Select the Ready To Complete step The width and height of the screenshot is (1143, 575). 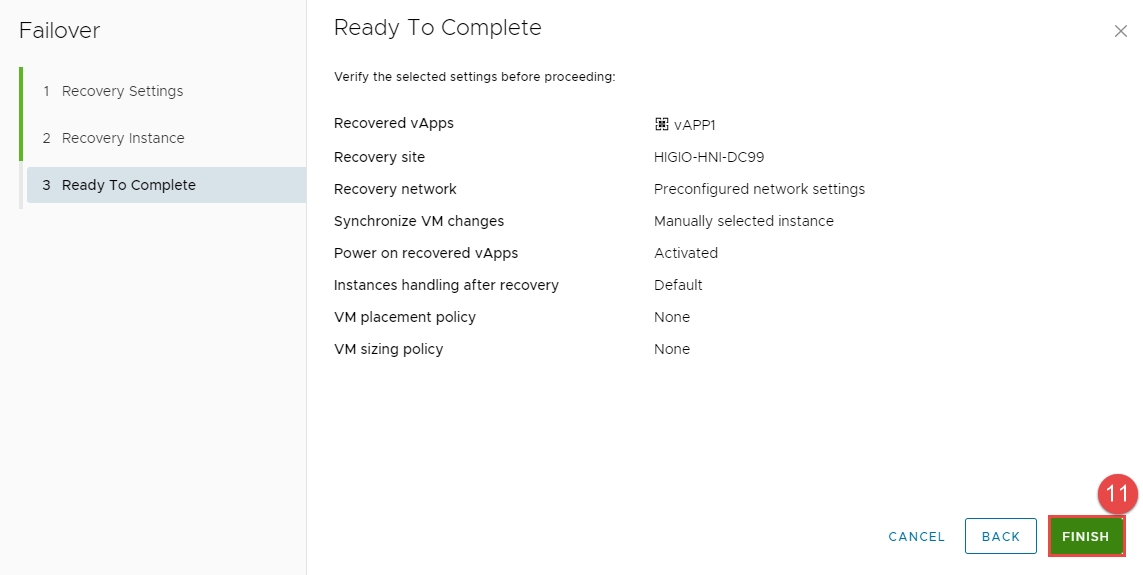[x=128, y=185]
